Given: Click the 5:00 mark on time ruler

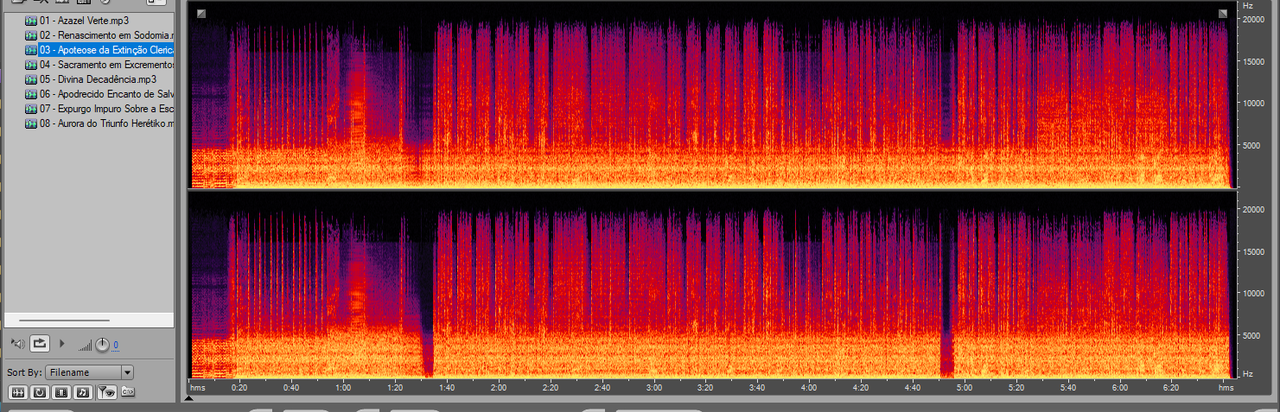Looking at the screenshot, I should [x=964, y=387].
